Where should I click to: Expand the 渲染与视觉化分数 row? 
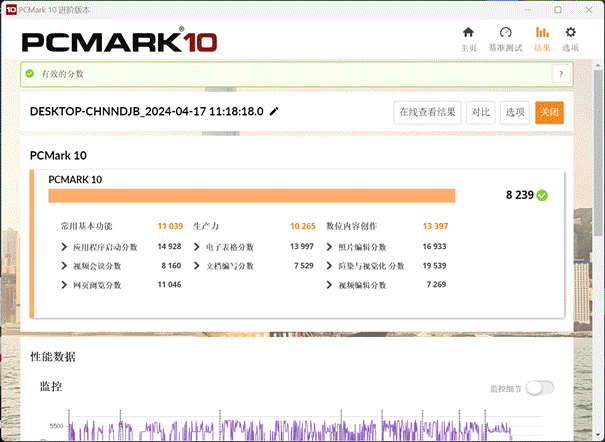(331, 266)
